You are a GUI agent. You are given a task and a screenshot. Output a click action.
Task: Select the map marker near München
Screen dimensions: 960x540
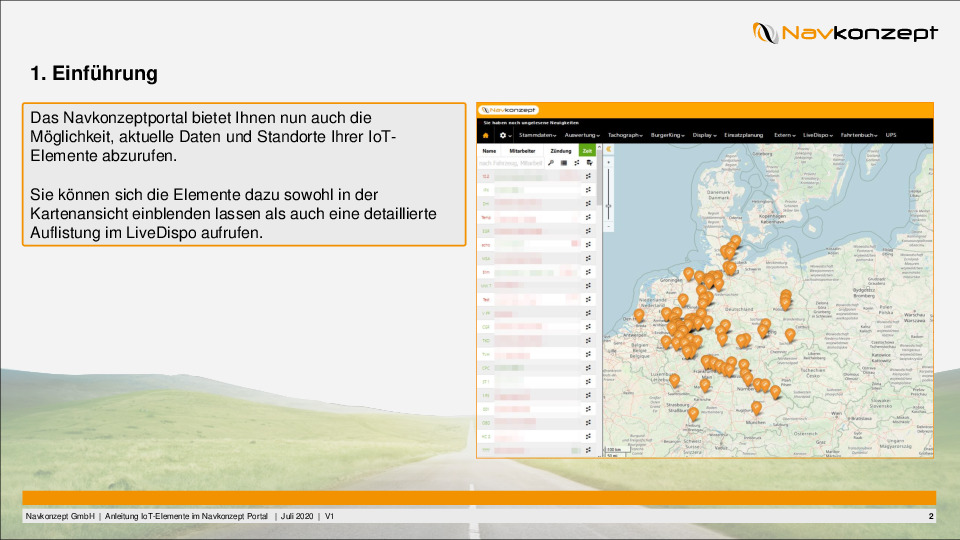[x=756, y=407]
